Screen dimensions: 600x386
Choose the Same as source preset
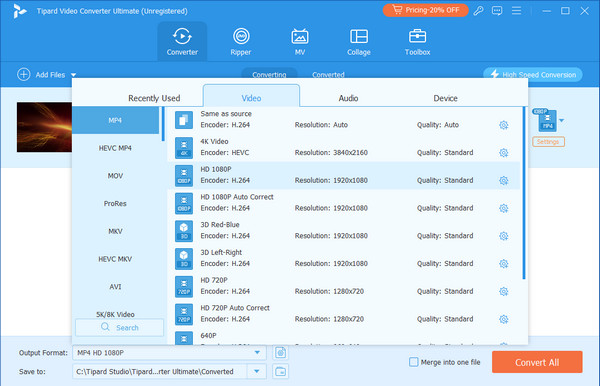tap(344, 120)
